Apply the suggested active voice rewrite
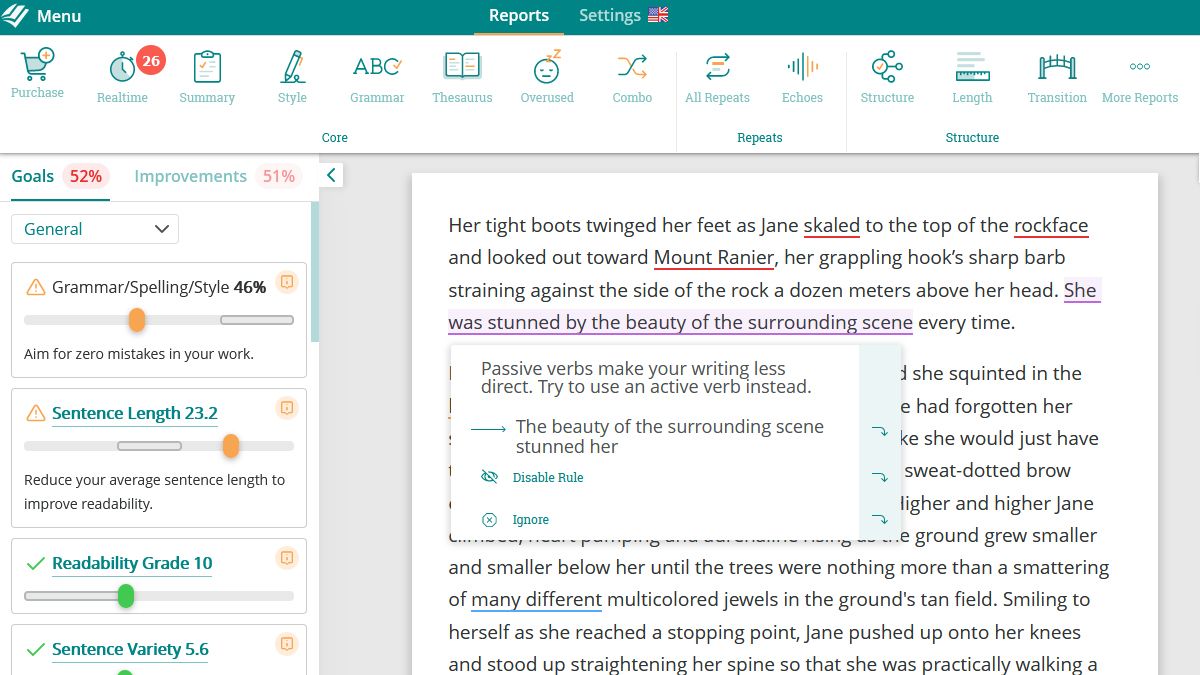Image resolution: width=1200 pixels, height=675 pixels. pyautogui.click(x=668, y=436)
